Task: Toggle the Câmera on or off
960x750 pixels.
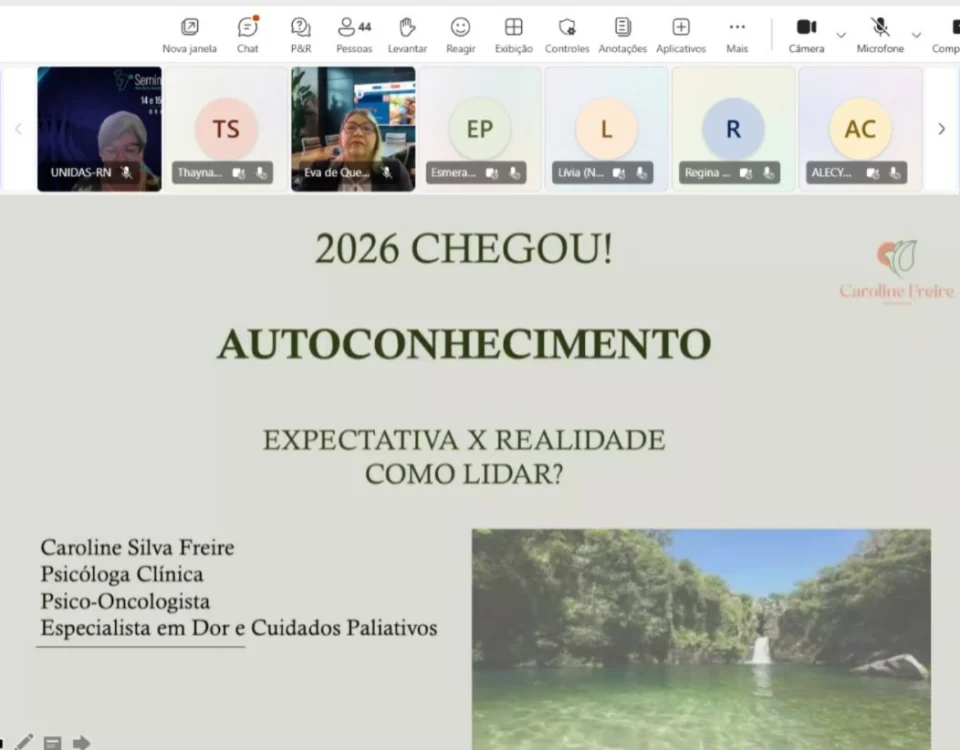Action: tap(806, 33)
